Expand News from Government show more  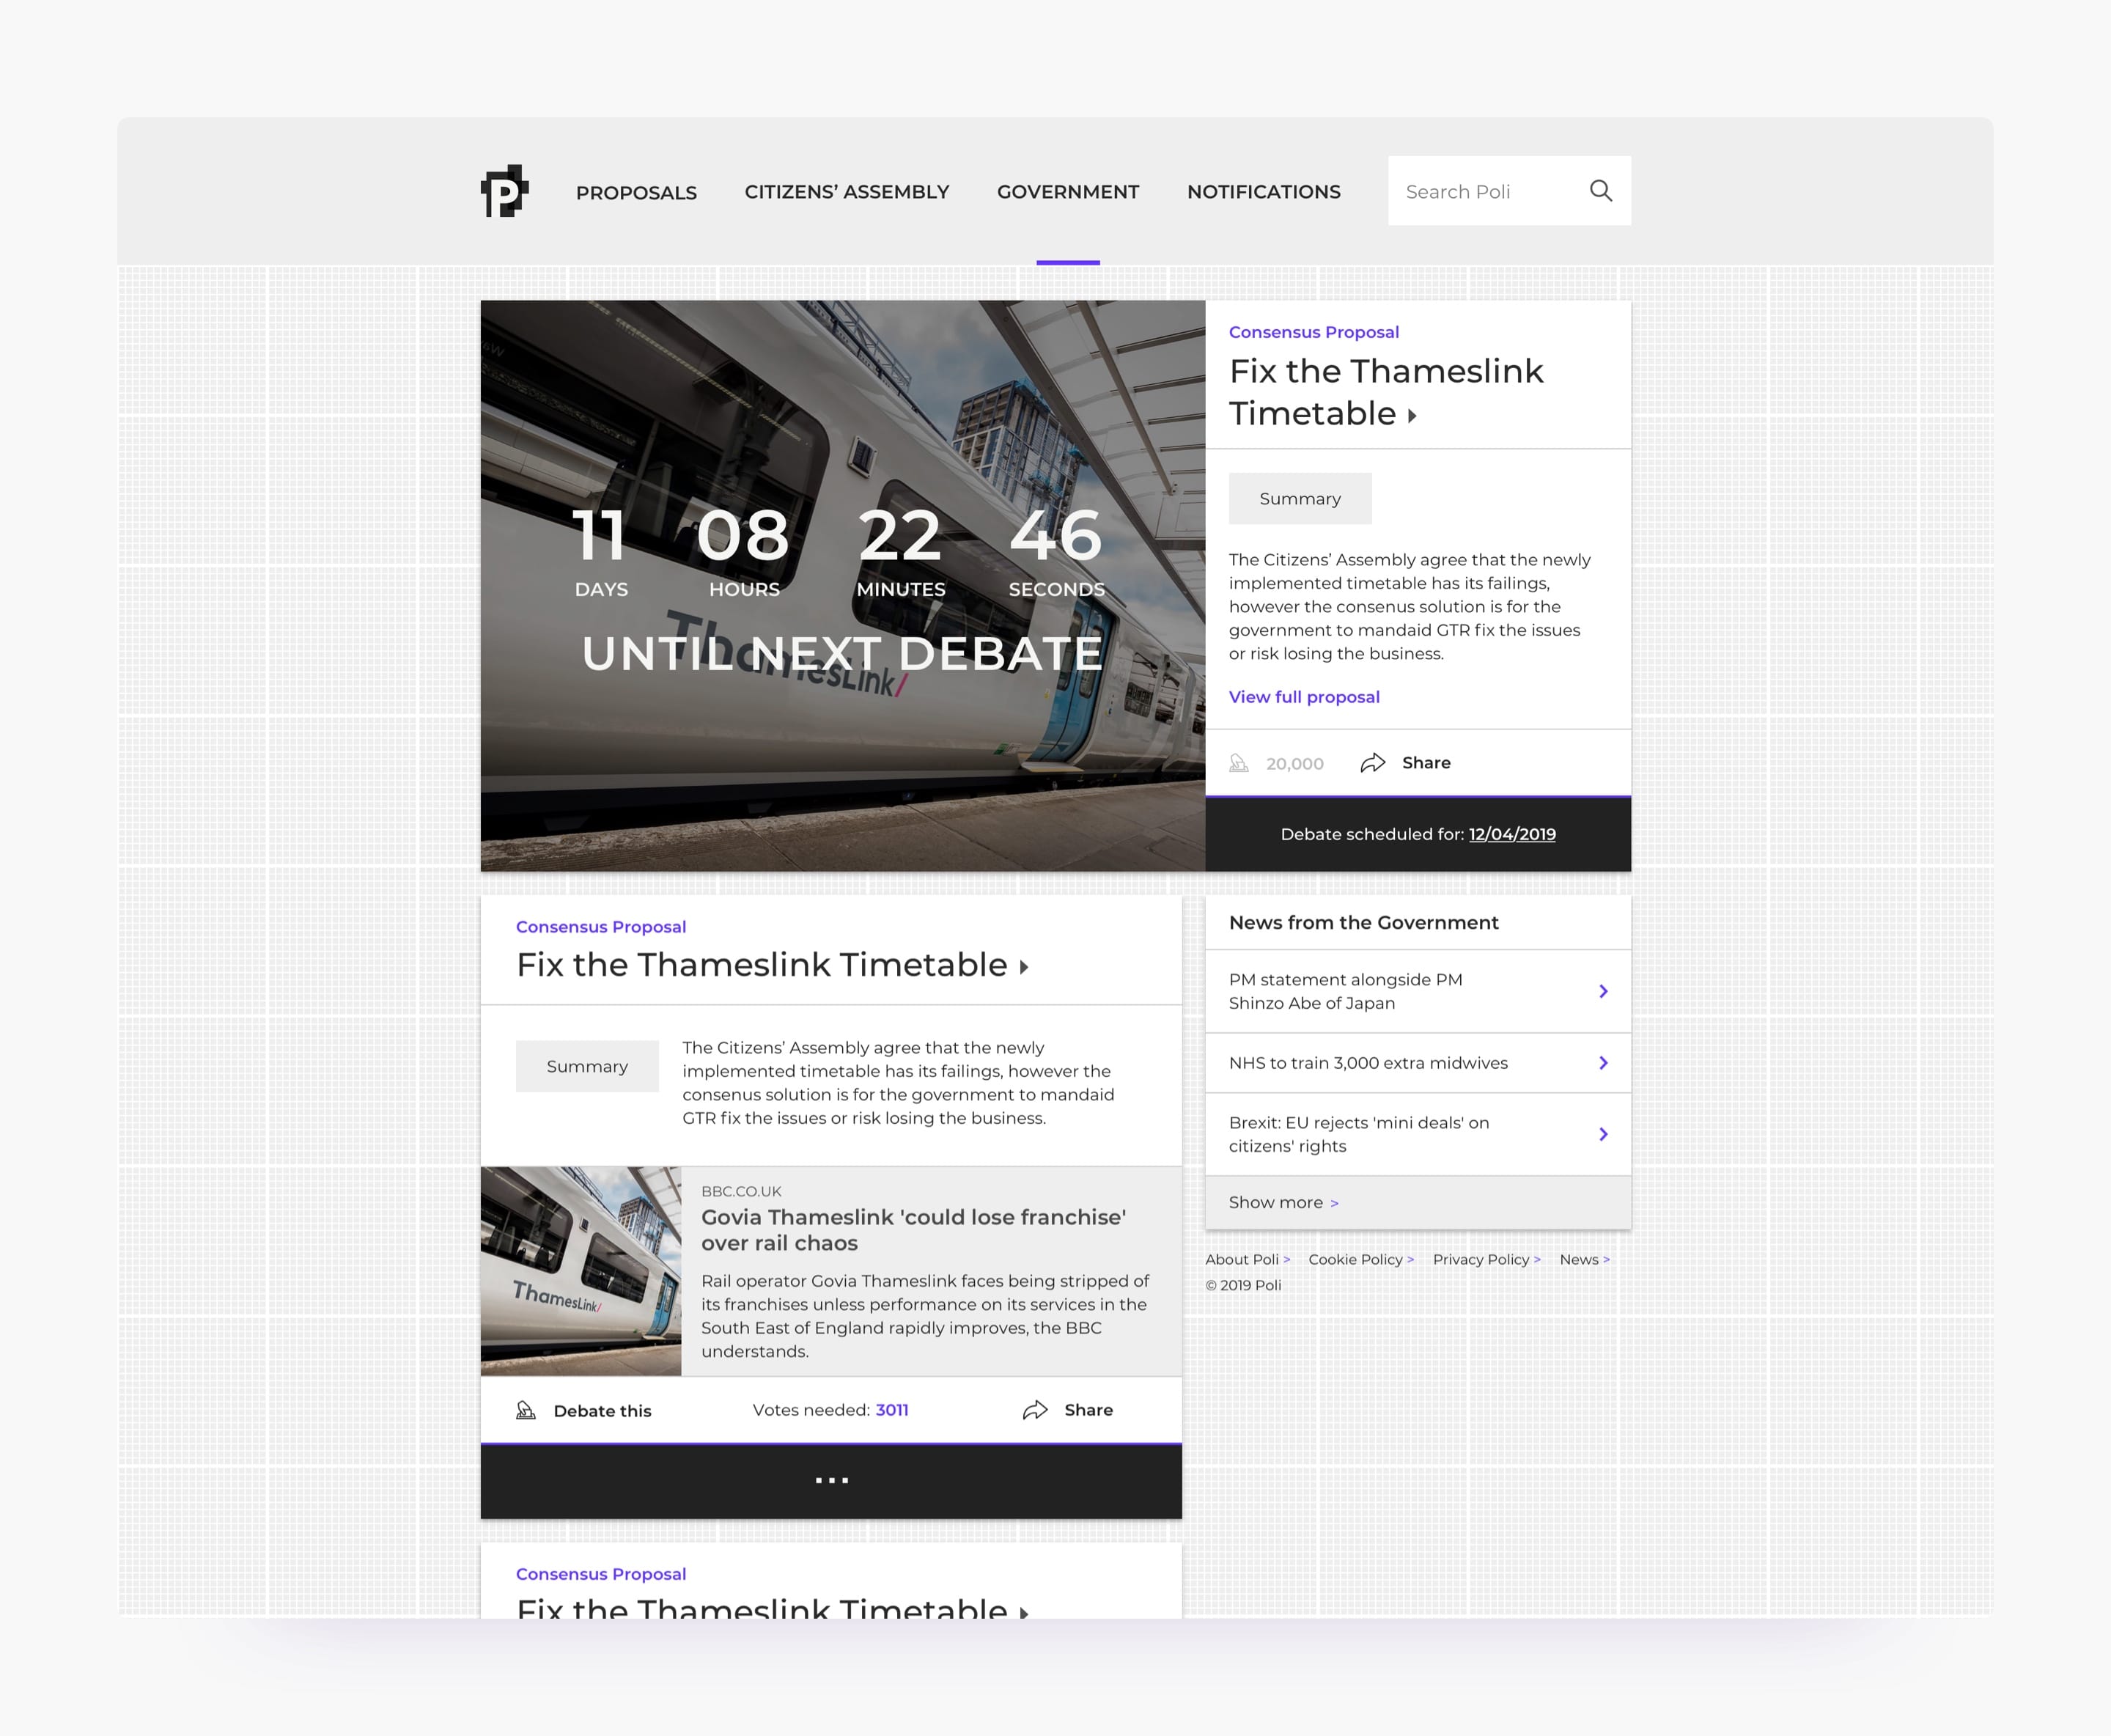click(x=1283, y=1201)
